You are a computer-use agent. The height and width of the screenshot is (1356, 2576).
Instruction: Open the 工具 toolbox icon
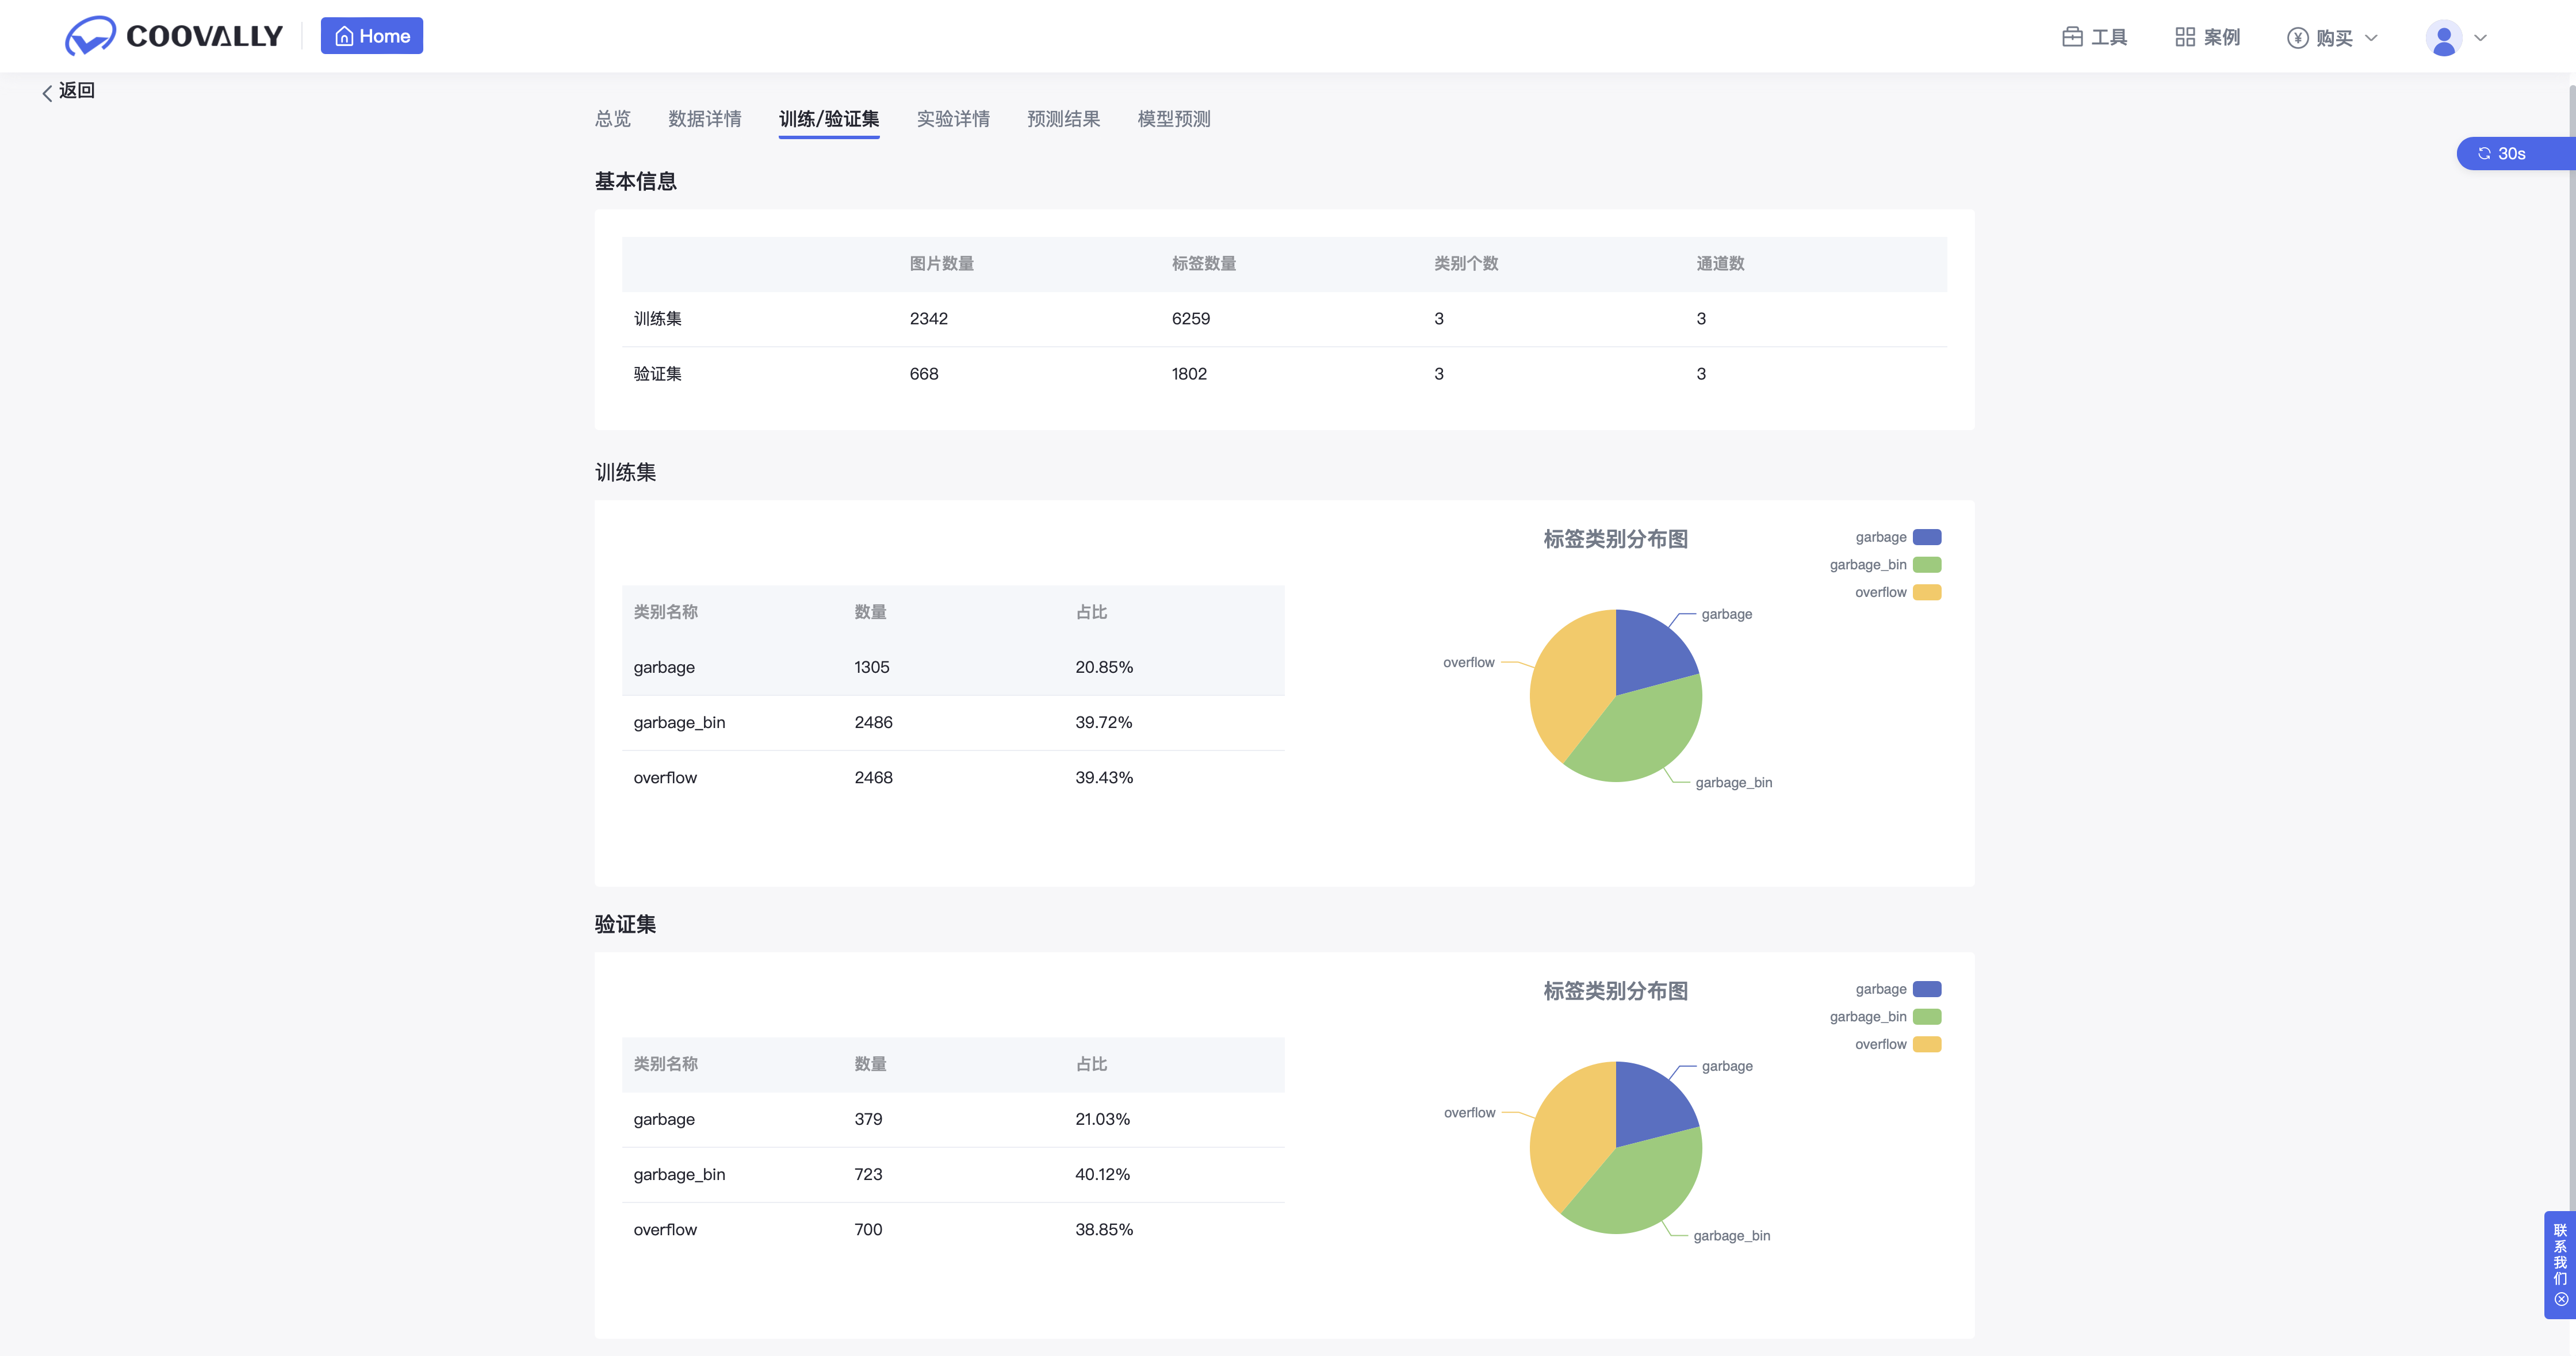(x=2072, y=37)
